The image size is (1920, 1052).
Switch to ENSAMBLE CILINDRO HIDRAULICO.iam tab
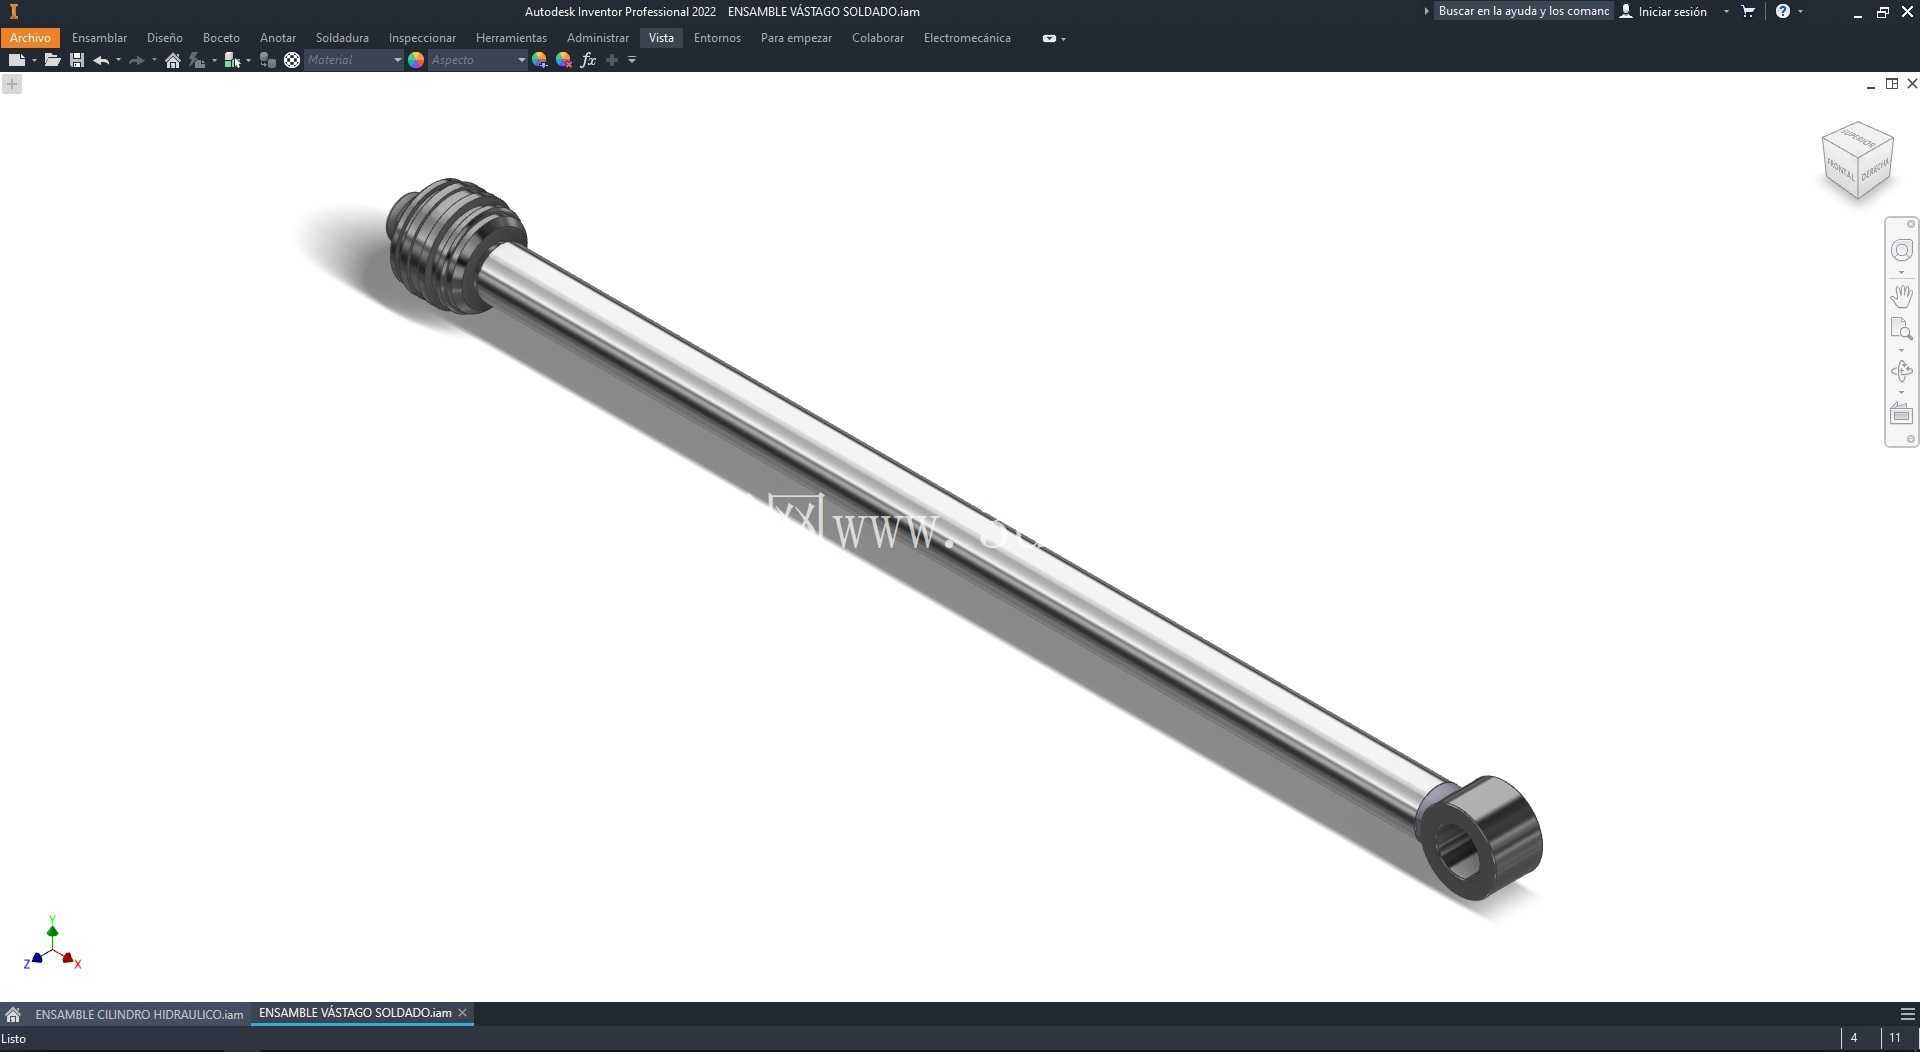point(139,1014)
